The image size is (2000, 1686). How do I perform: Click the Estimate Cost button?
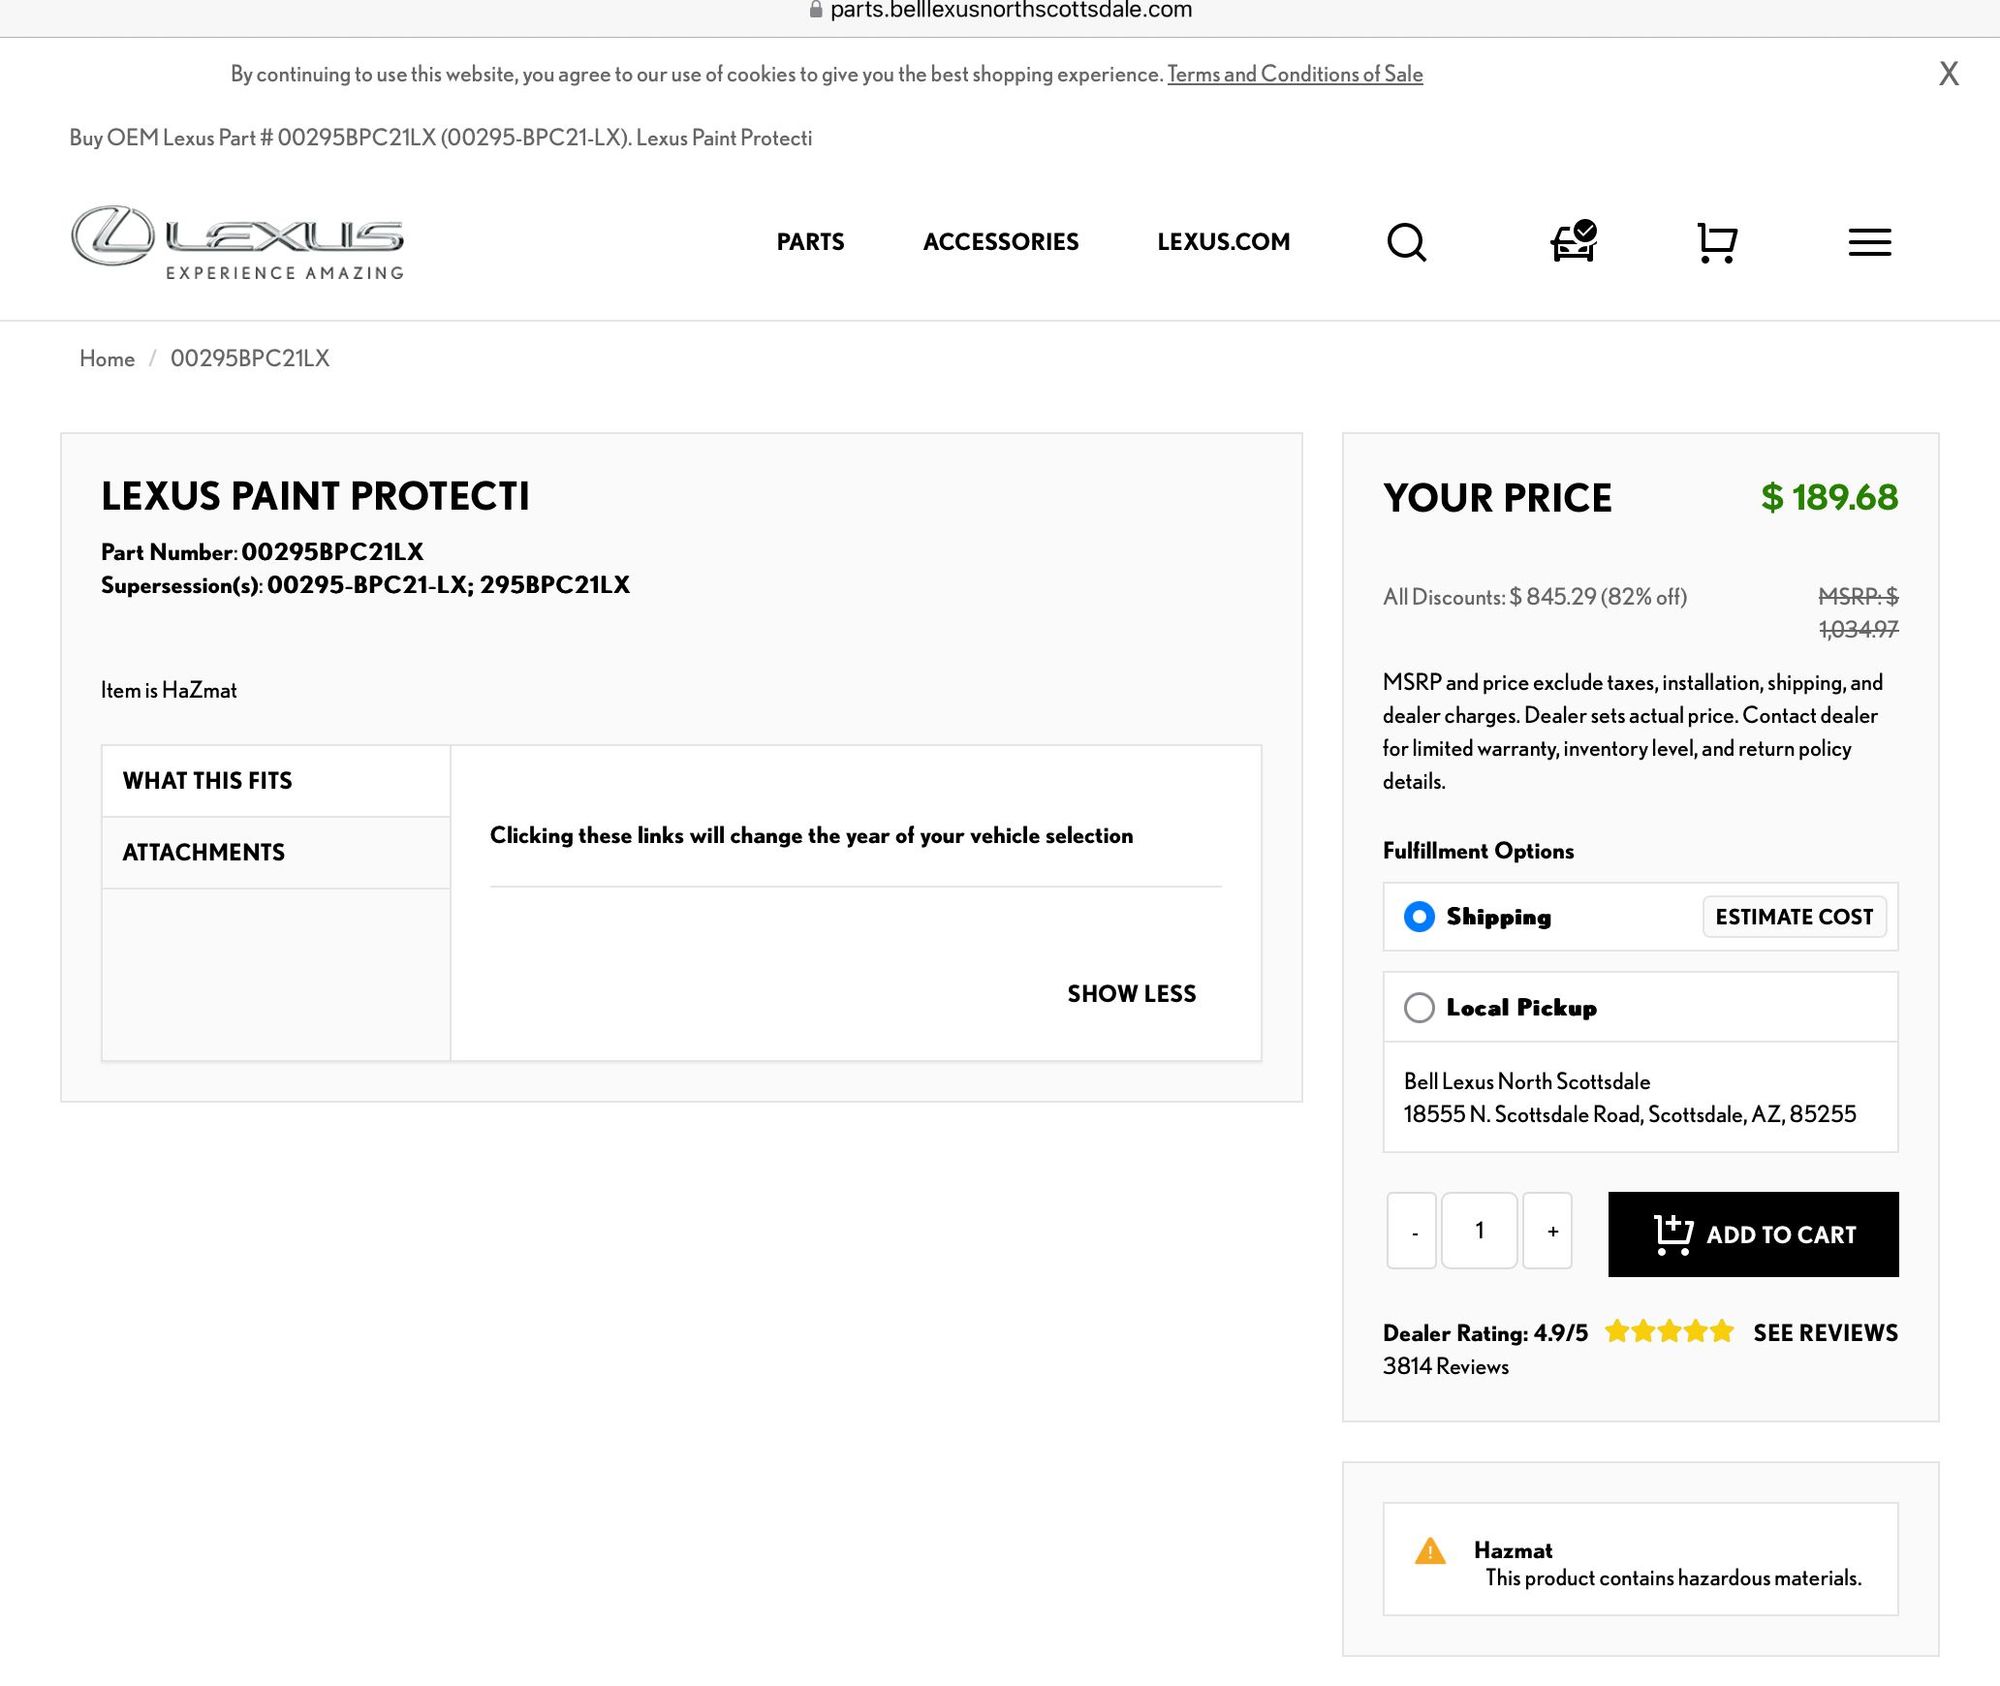point(1793,917)
